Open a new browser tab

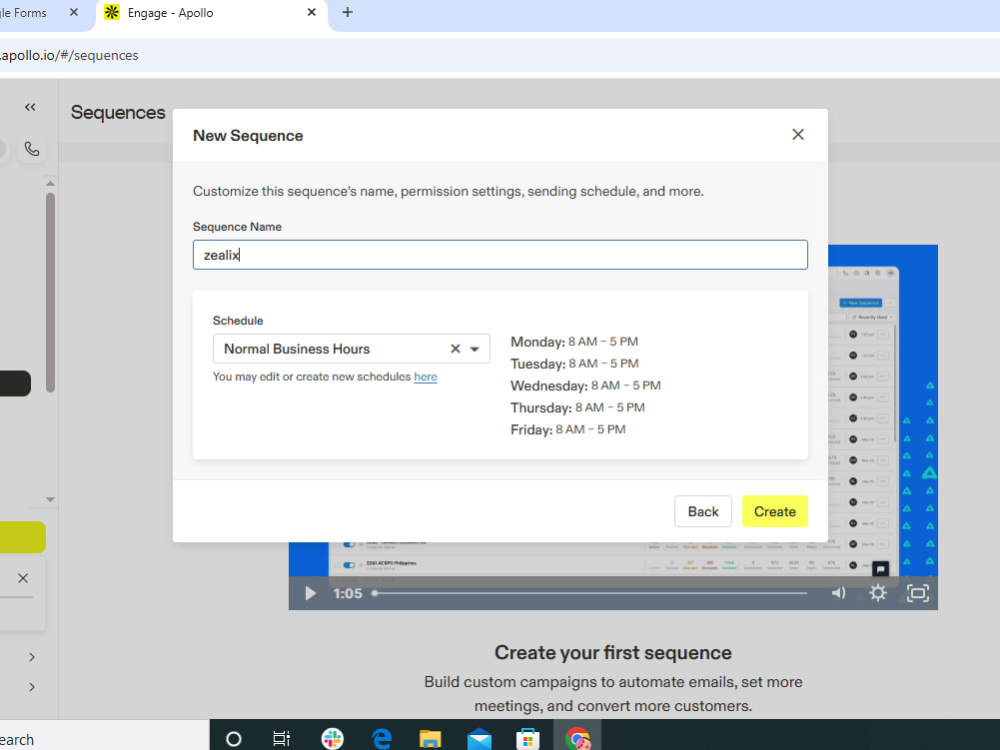pos(348,12)
